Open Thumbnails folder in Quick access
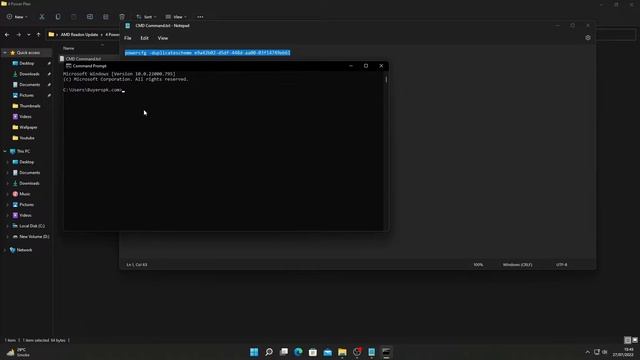Viewport: 640px width, 360px height. (x=30, y=106)
